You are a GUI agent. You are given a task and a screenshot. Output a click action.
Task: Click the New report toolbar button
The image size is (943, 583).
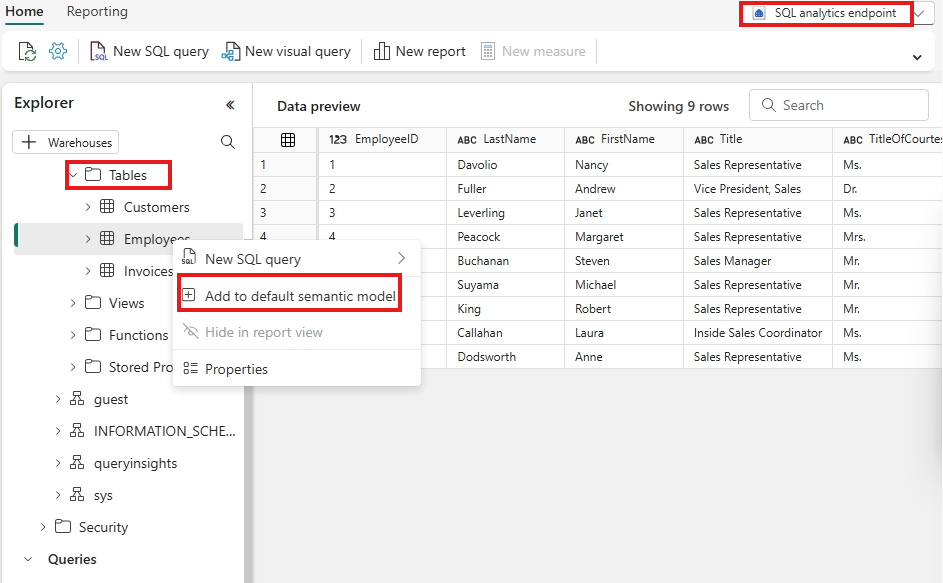click(419, 52)
